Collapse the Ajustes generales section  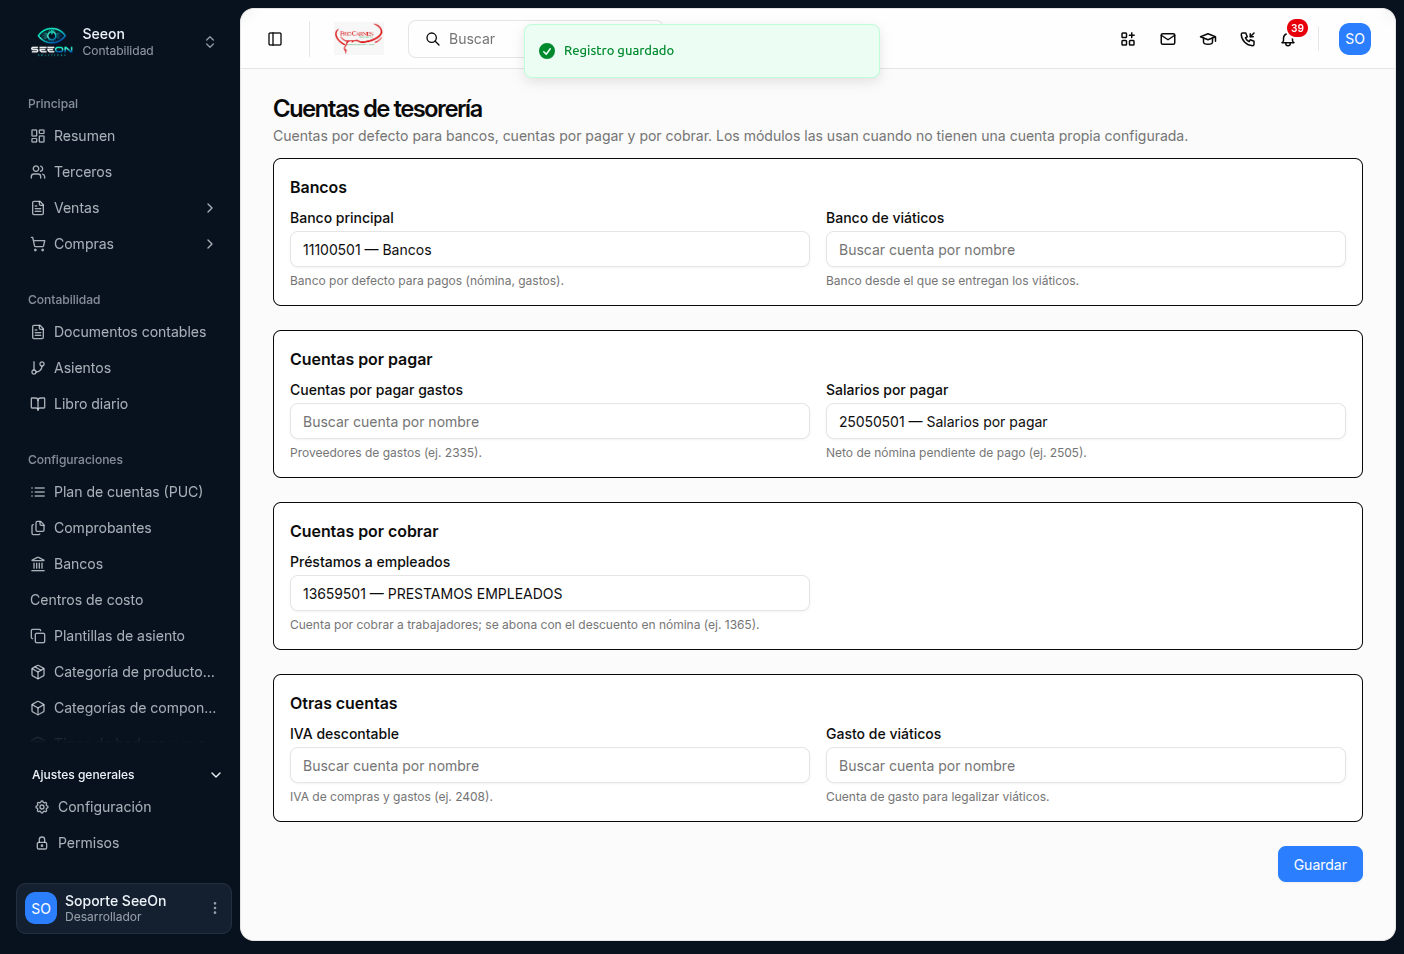tap(216, 775)
